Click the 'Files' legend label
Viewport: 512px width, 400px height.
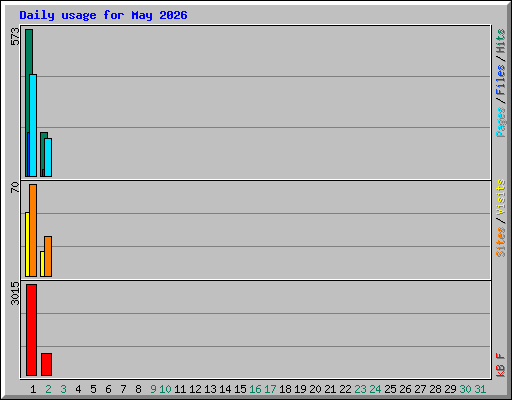click(500, 80)
